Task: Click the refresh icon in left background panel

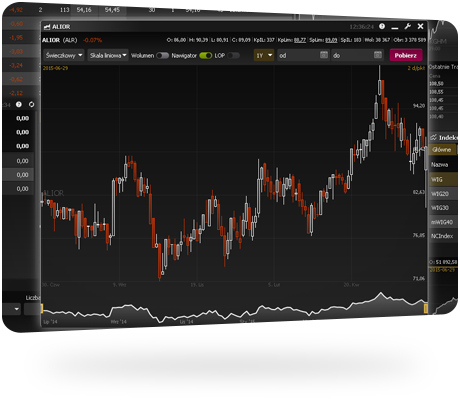Action: click(31, 105)
